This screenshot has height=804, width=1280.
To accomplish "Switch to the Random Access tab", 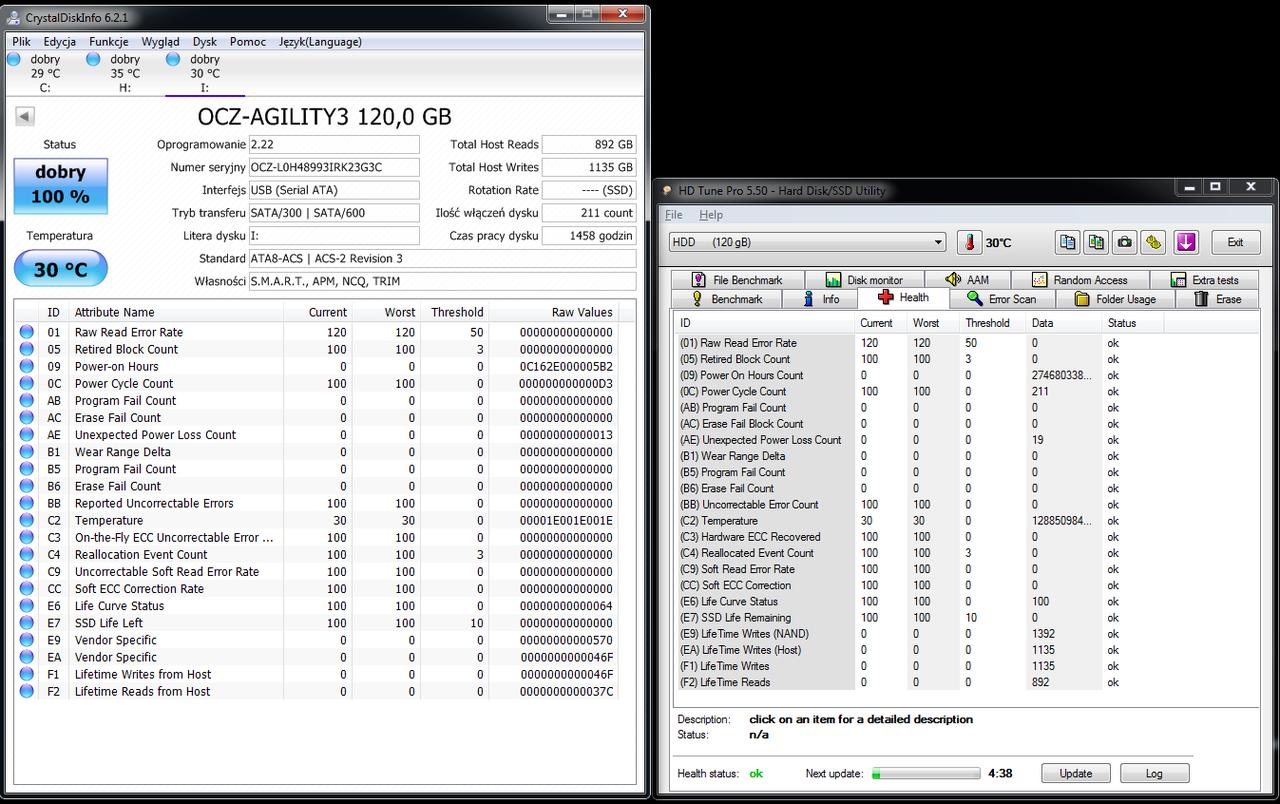I will click(x=1080, y=280).
